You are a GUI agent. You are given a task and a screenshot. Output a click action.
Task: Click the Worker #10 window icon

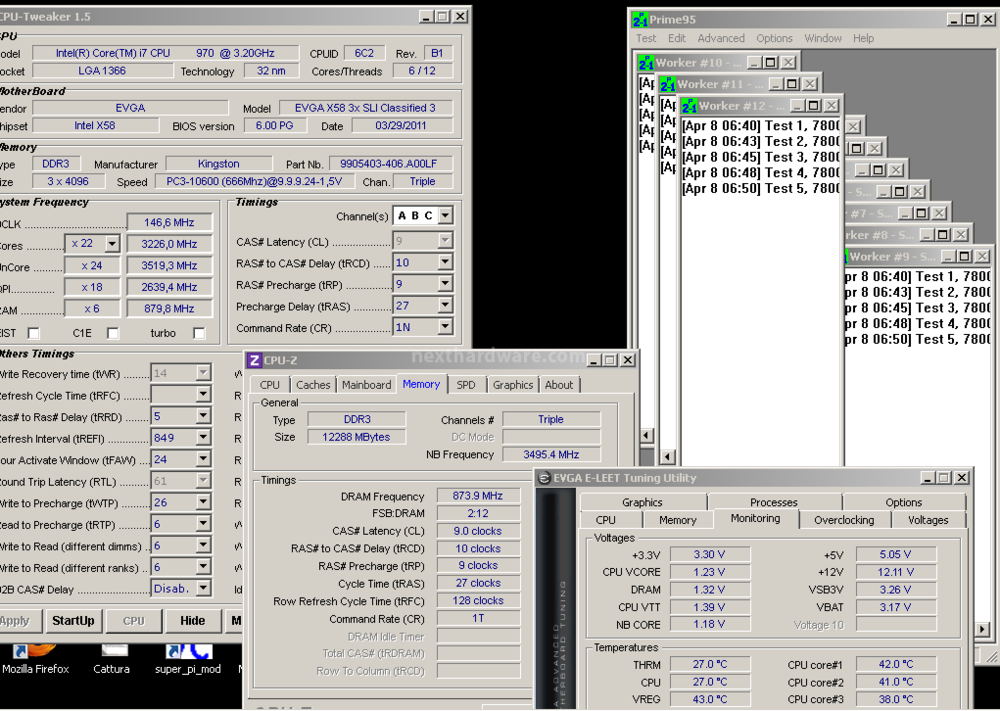(646, 62)
